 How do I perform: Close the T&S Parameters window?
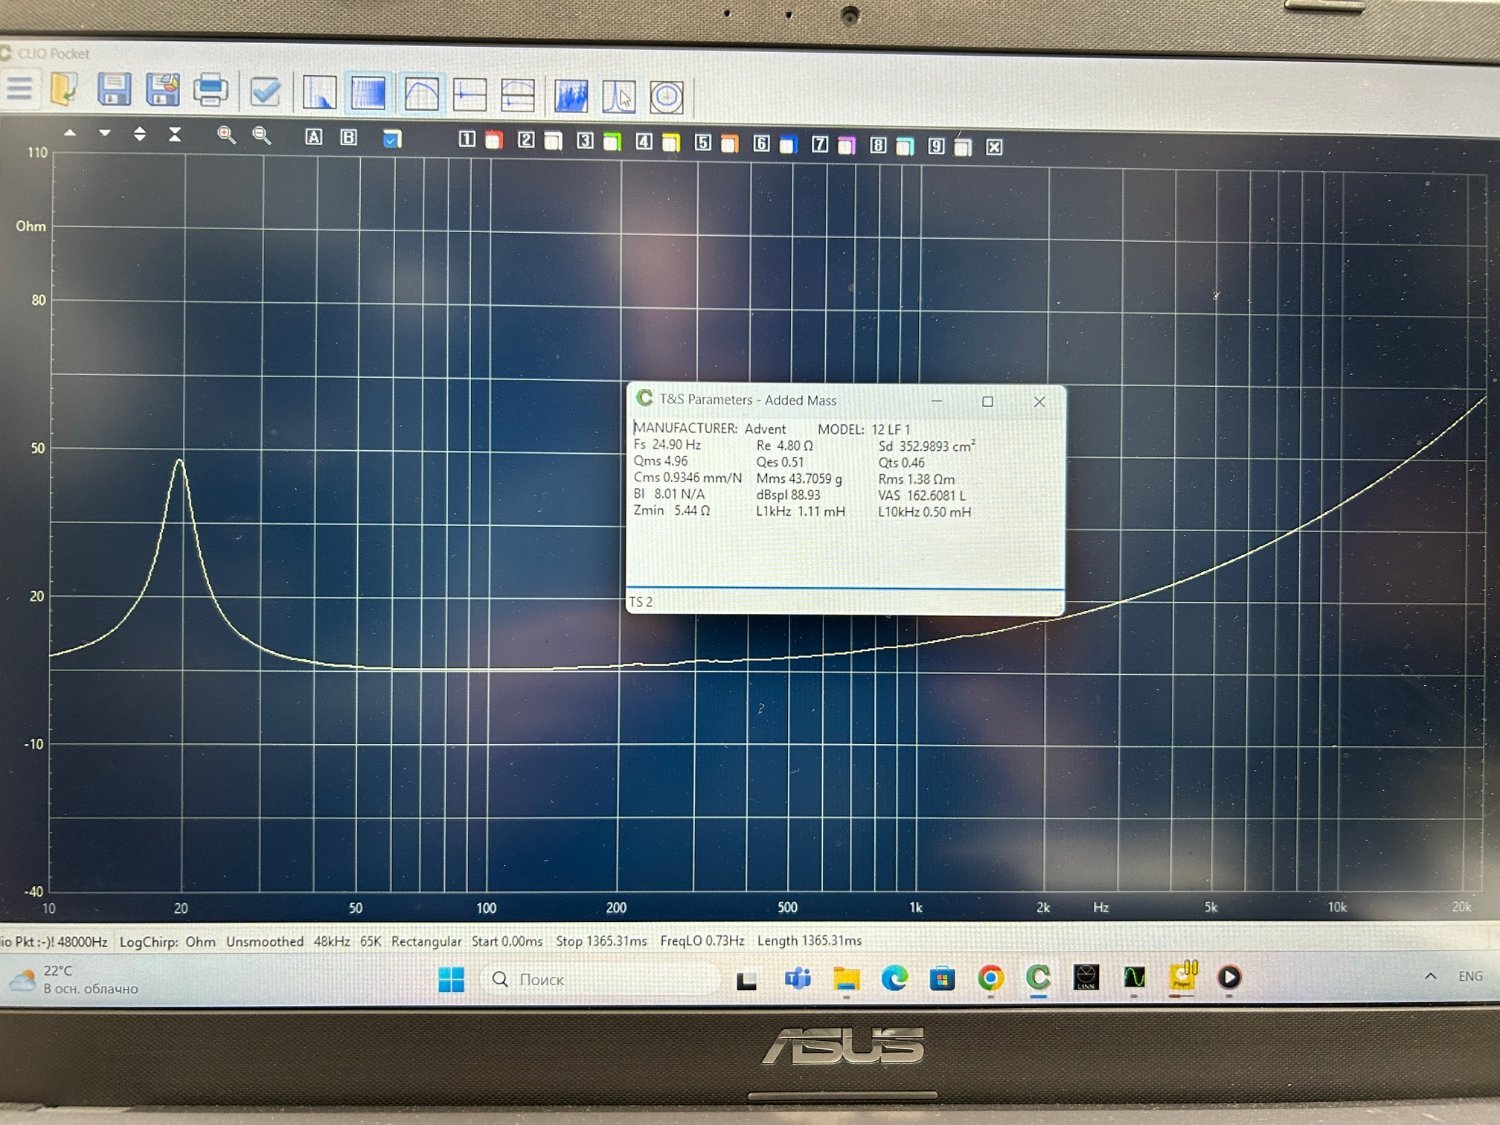(x=1039, y=402)
